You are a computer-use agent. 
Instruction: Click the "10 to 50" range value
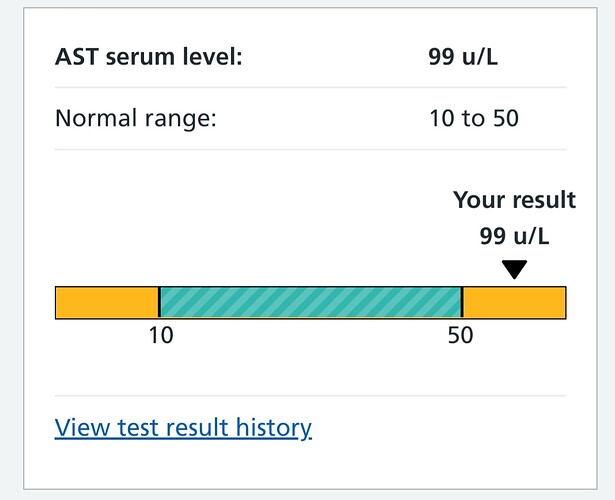[x=473, y=118]
